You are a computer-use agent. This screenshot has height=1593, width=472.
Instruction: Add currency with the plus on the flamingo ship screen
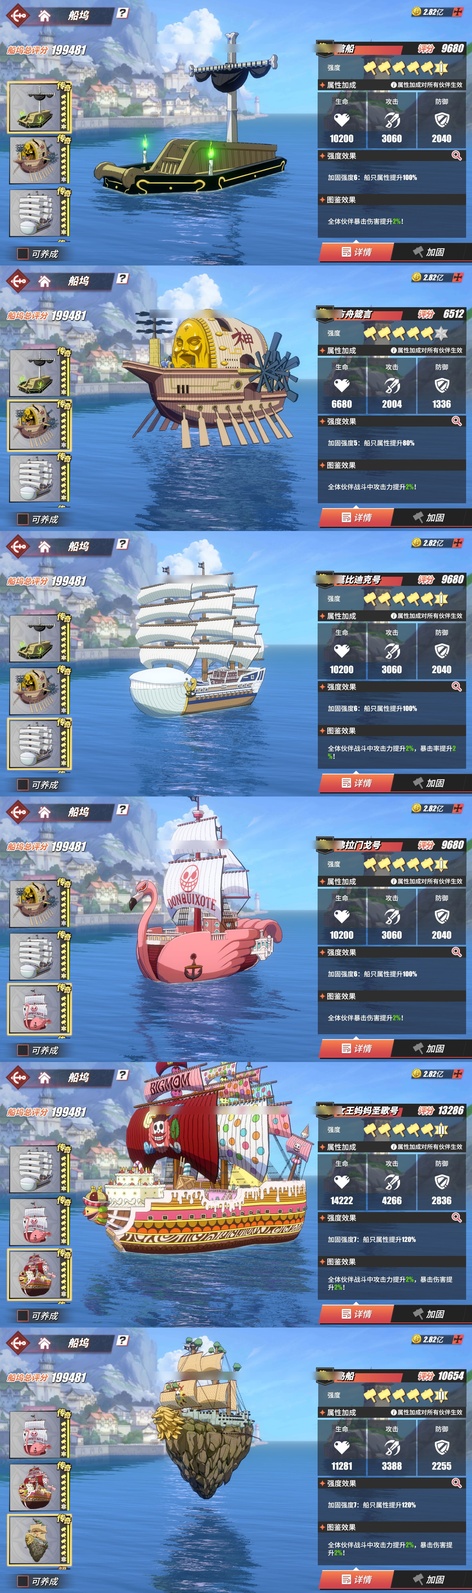(458, 808)
